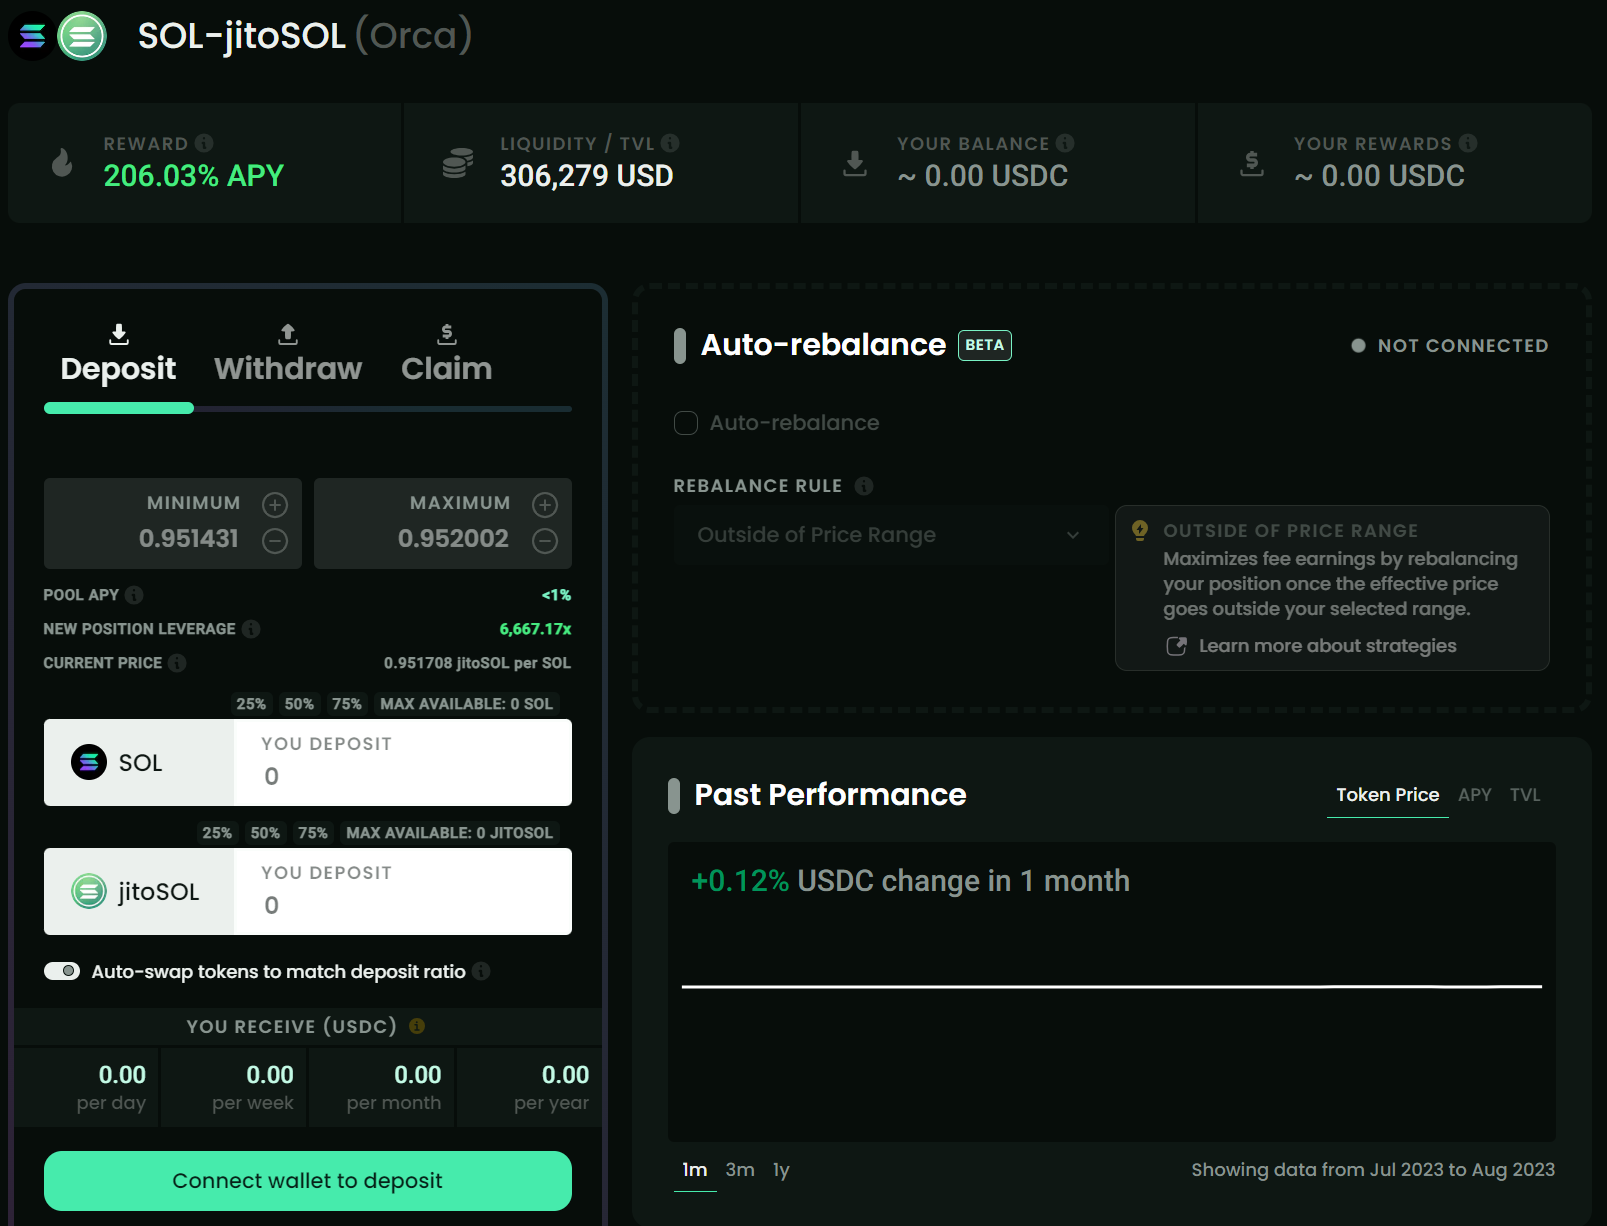Click the 6,667.17x leverage value
1607x1226 pixels.
point(535,629)
